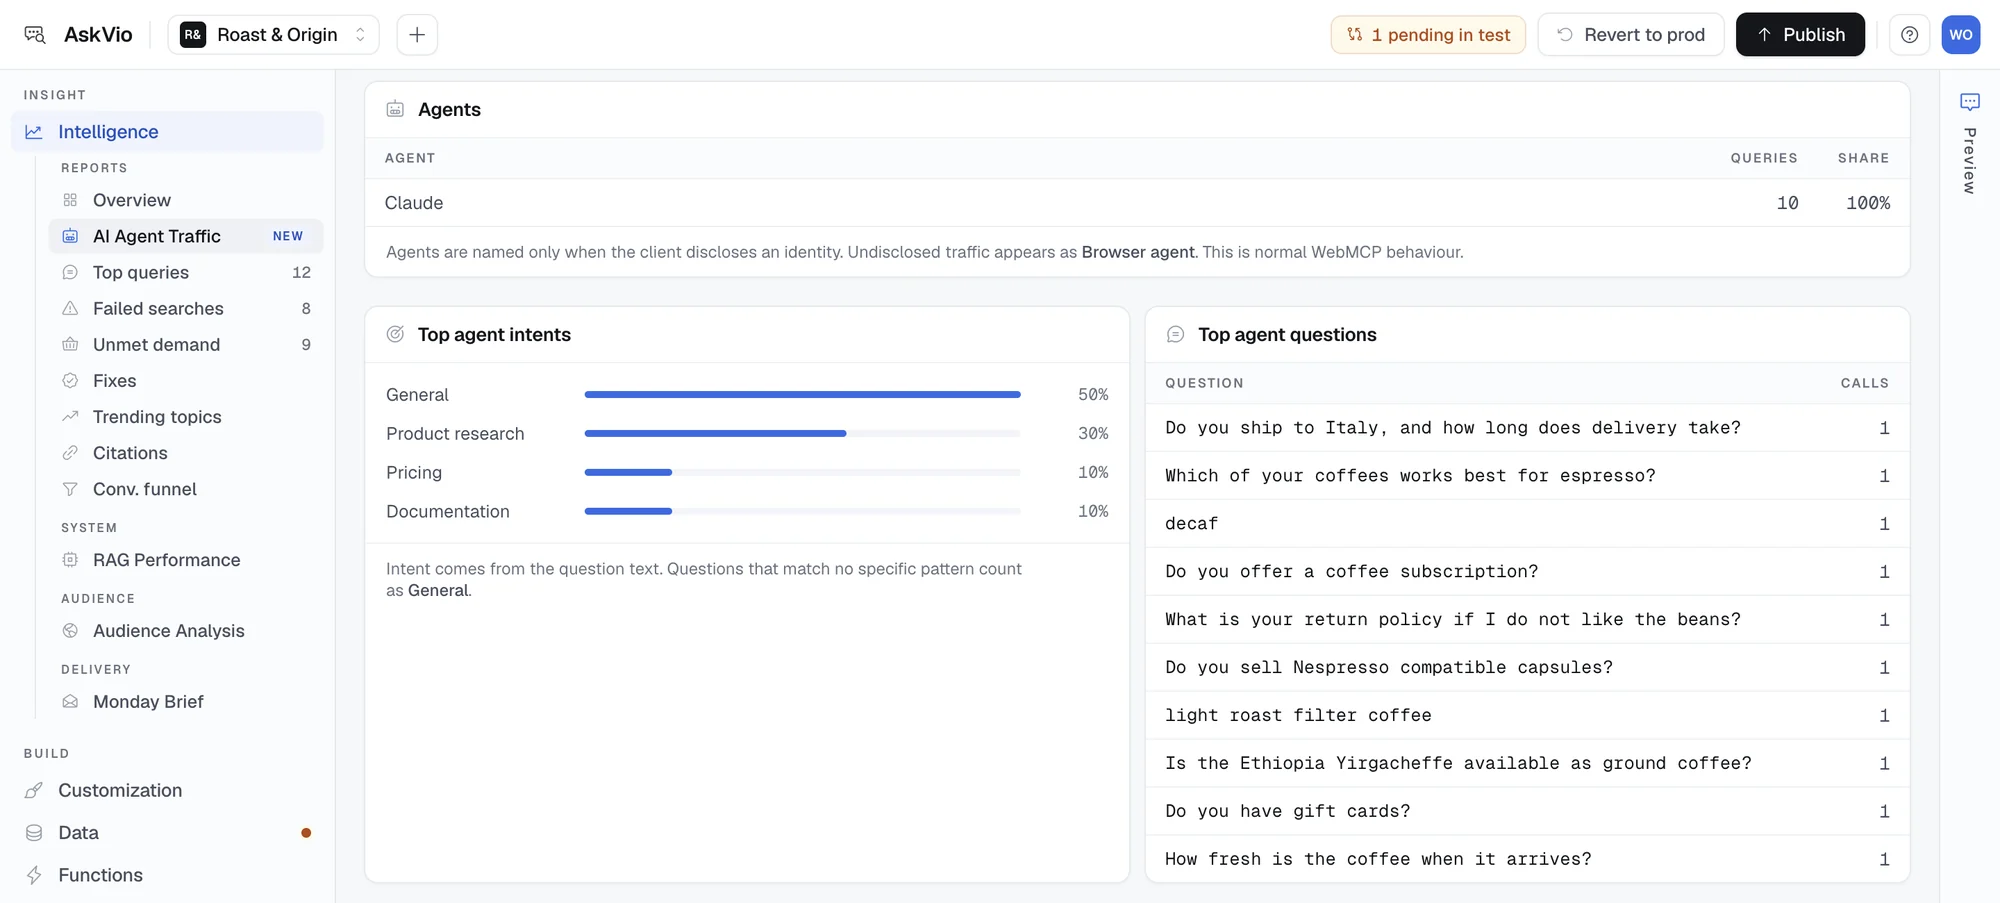
Task: Click the RAG Performance chip icon
Action: 70,560
